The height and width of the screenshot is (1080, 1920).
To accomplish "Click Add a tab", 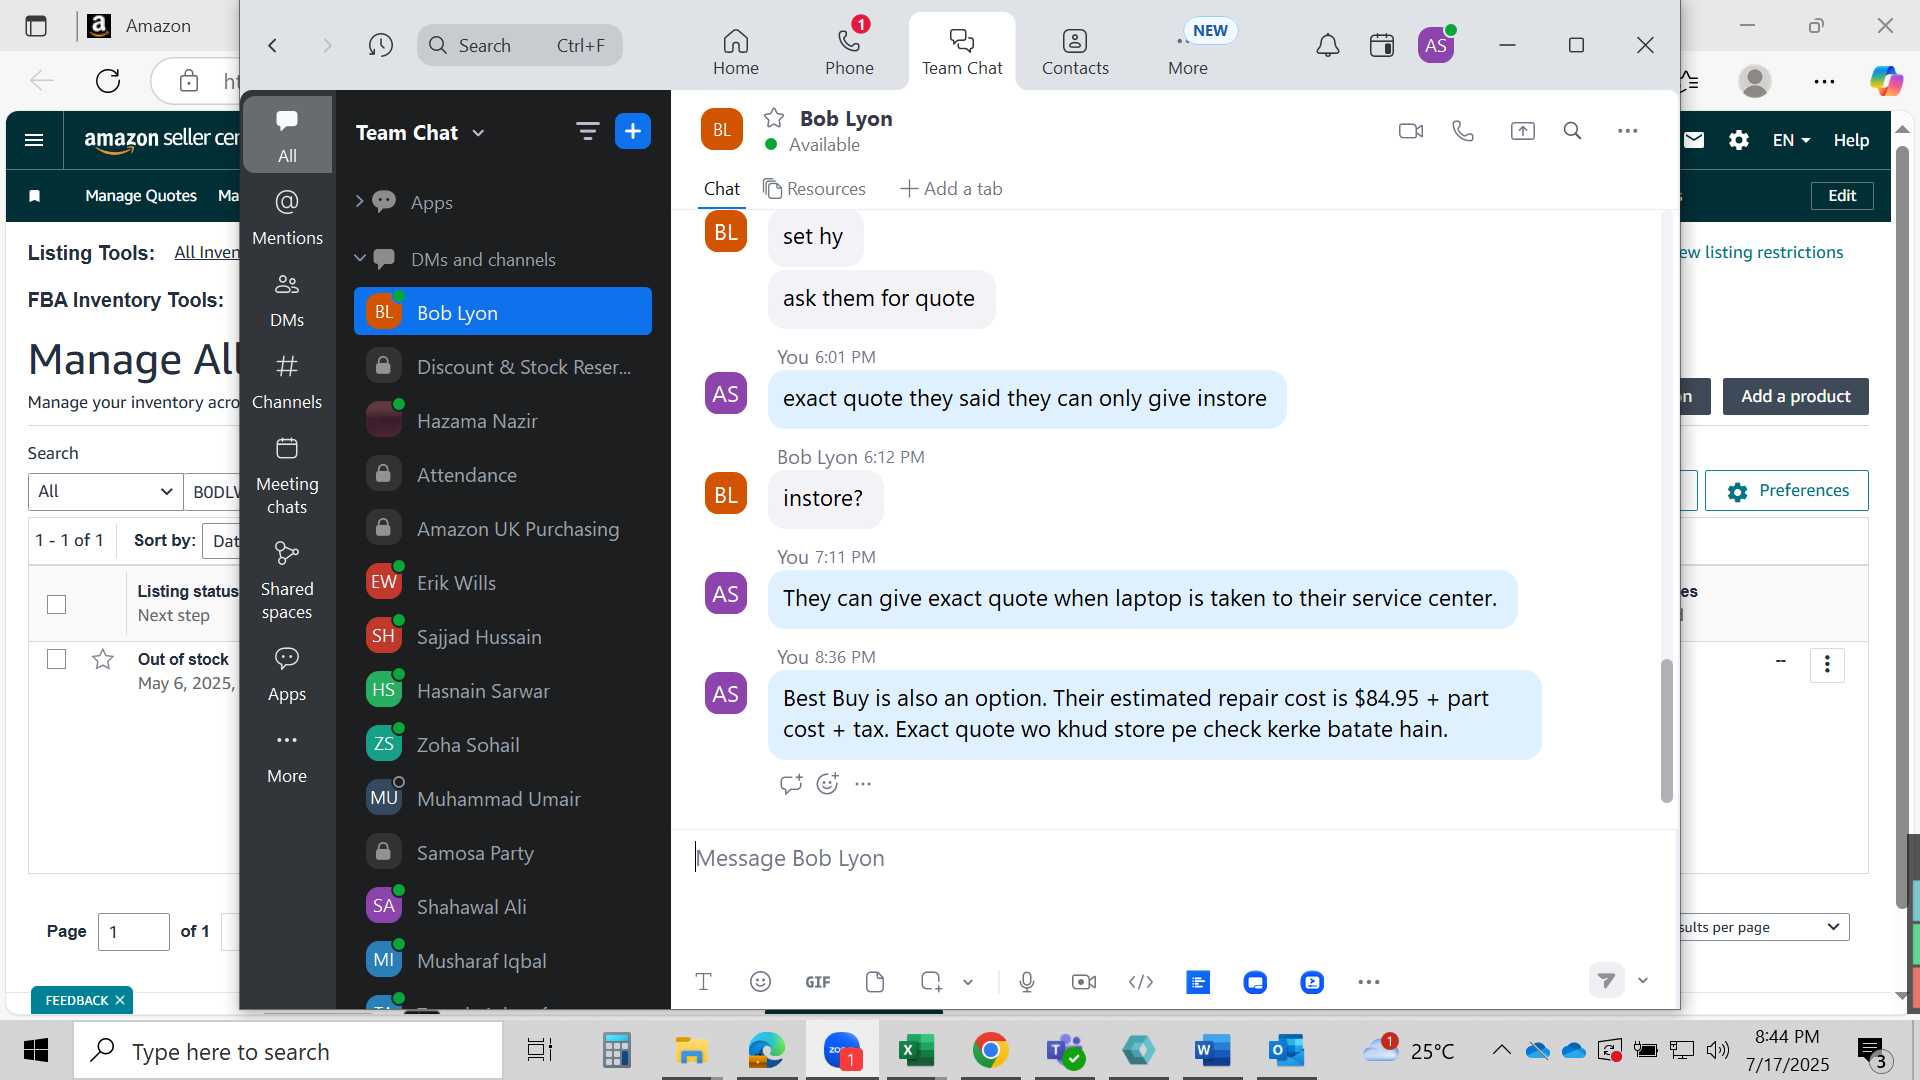I will pyautogui.click(x=951, y=189).
